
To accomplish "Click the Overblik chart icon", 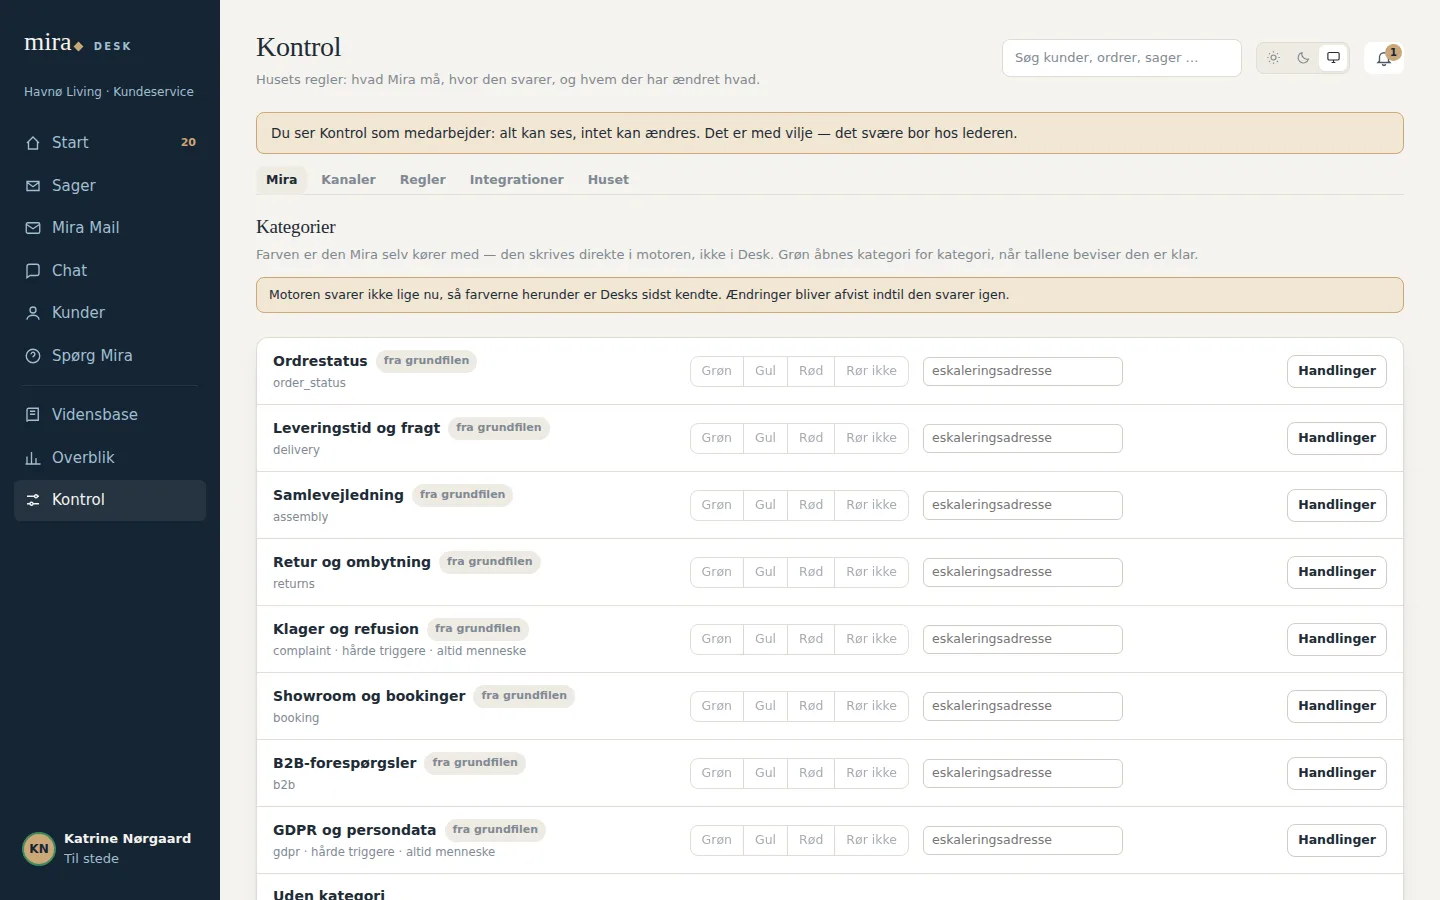I will [x=33, y=458].
